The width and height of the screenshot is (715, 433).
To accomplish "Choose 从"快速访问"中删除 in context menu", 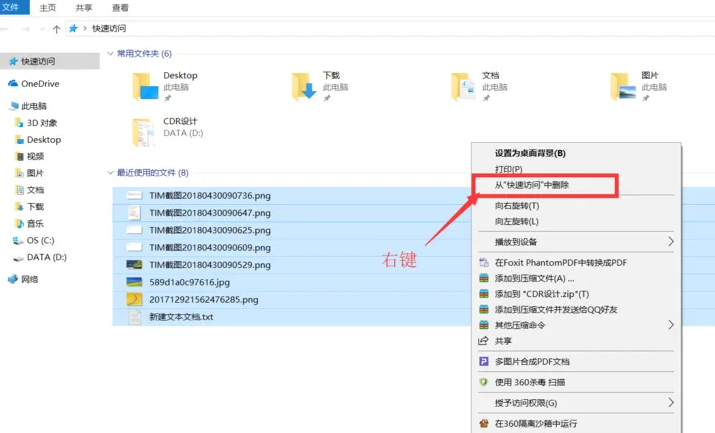I will pyautogui.click(x=532, y=185).
